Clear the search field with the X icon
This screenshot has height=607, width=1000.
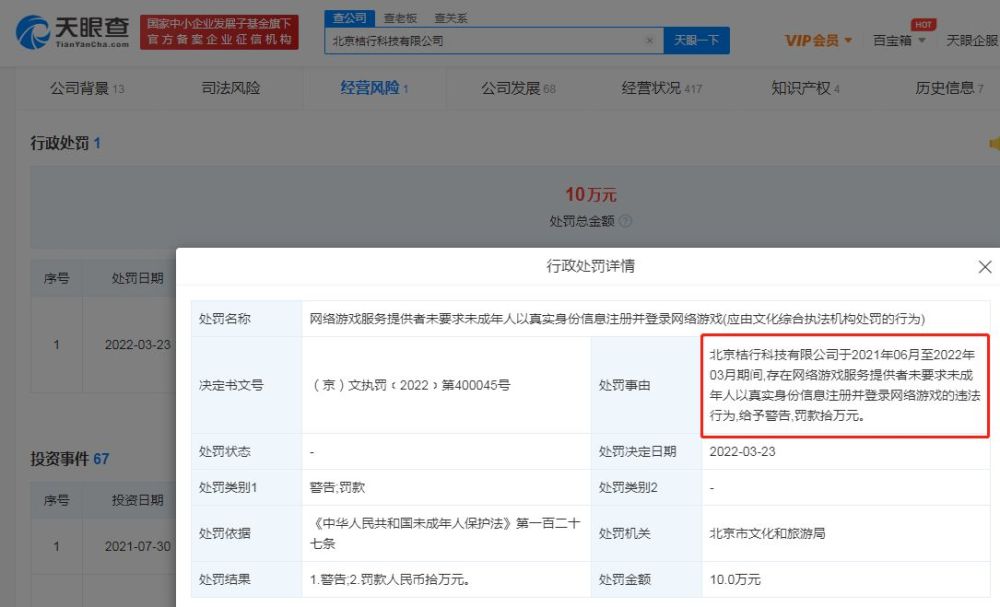[649, 41]
